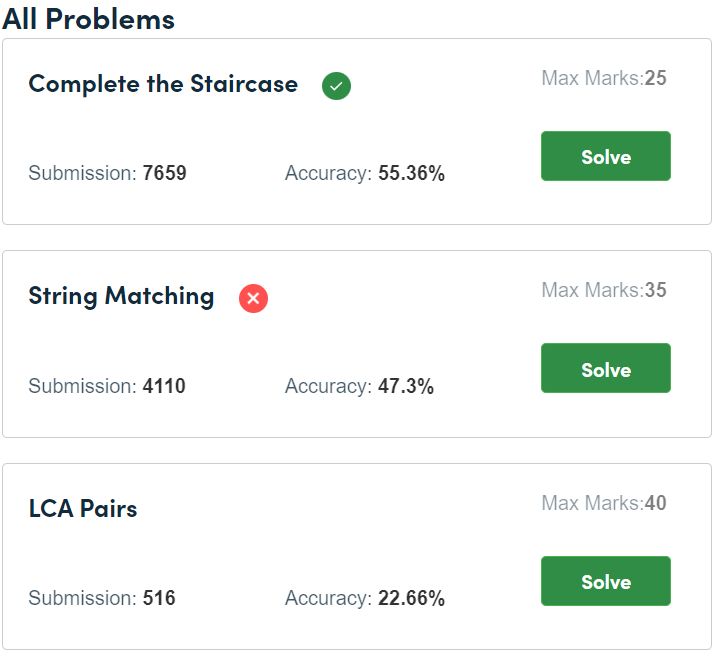The width and height of the screenshot is (722, 667).
Task: Solve the LCA Pairs problem
Action: pyautogui.click(x=606, y=581)
